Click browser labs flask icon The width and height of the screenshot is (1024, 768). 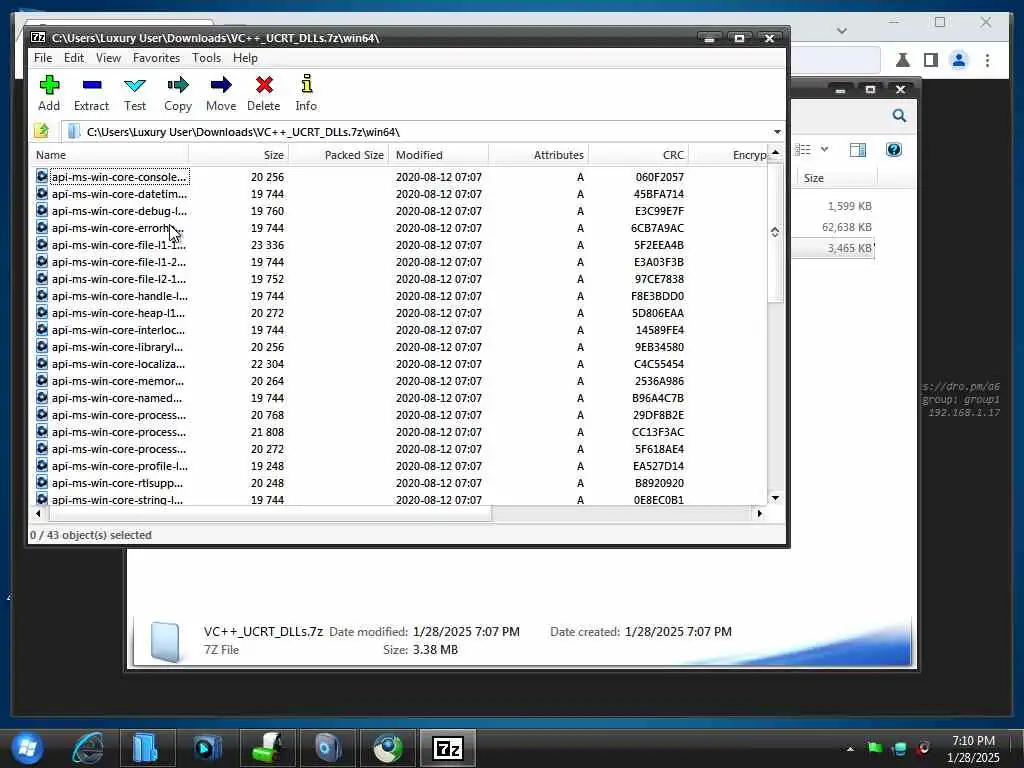click(903, 60)
